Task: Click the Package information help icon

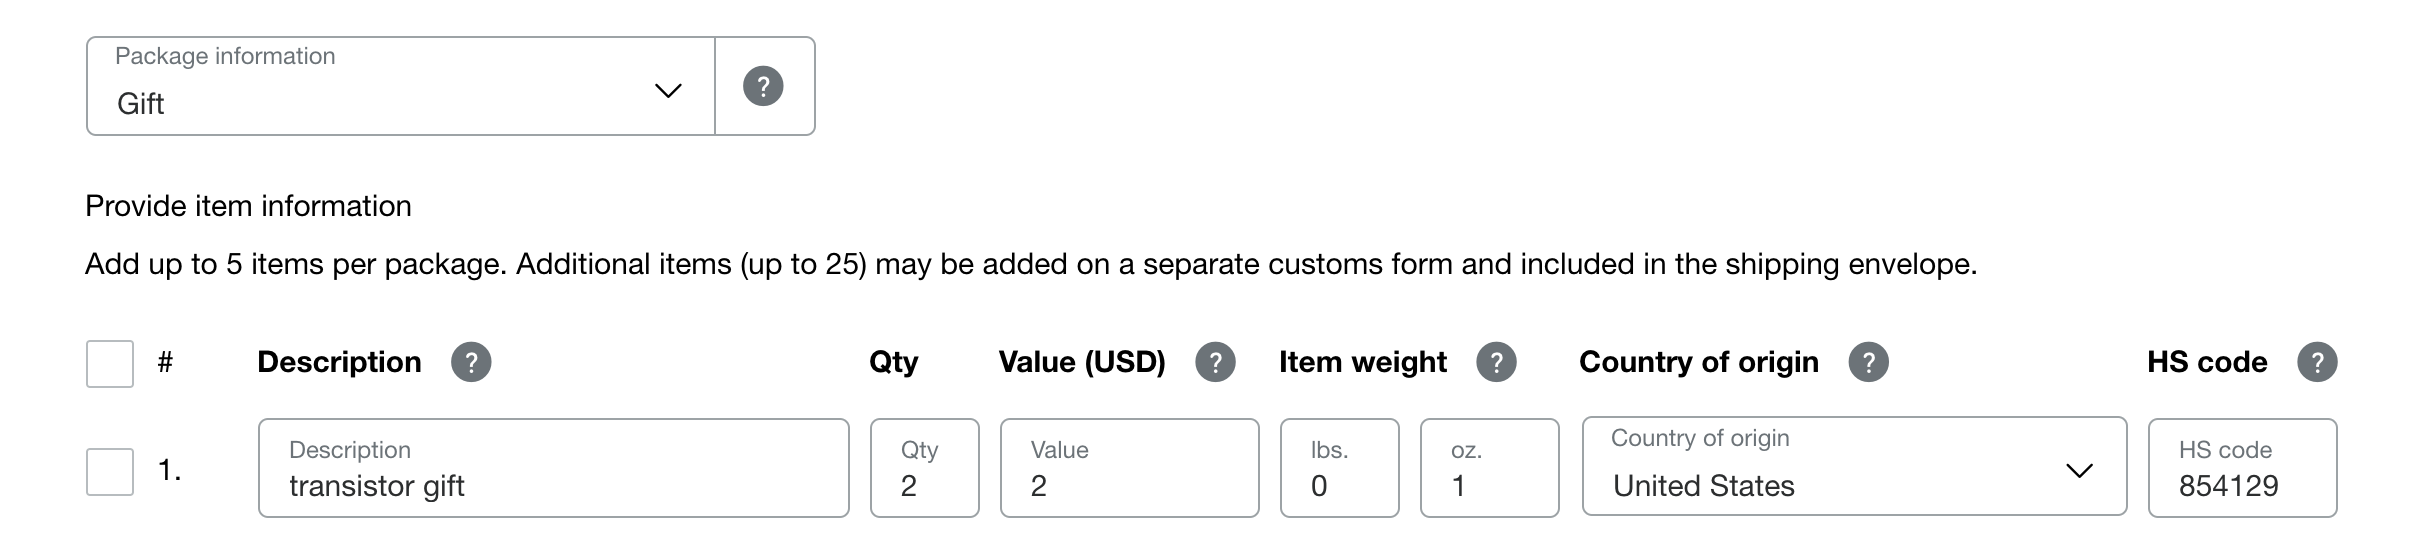Action: 763,86
